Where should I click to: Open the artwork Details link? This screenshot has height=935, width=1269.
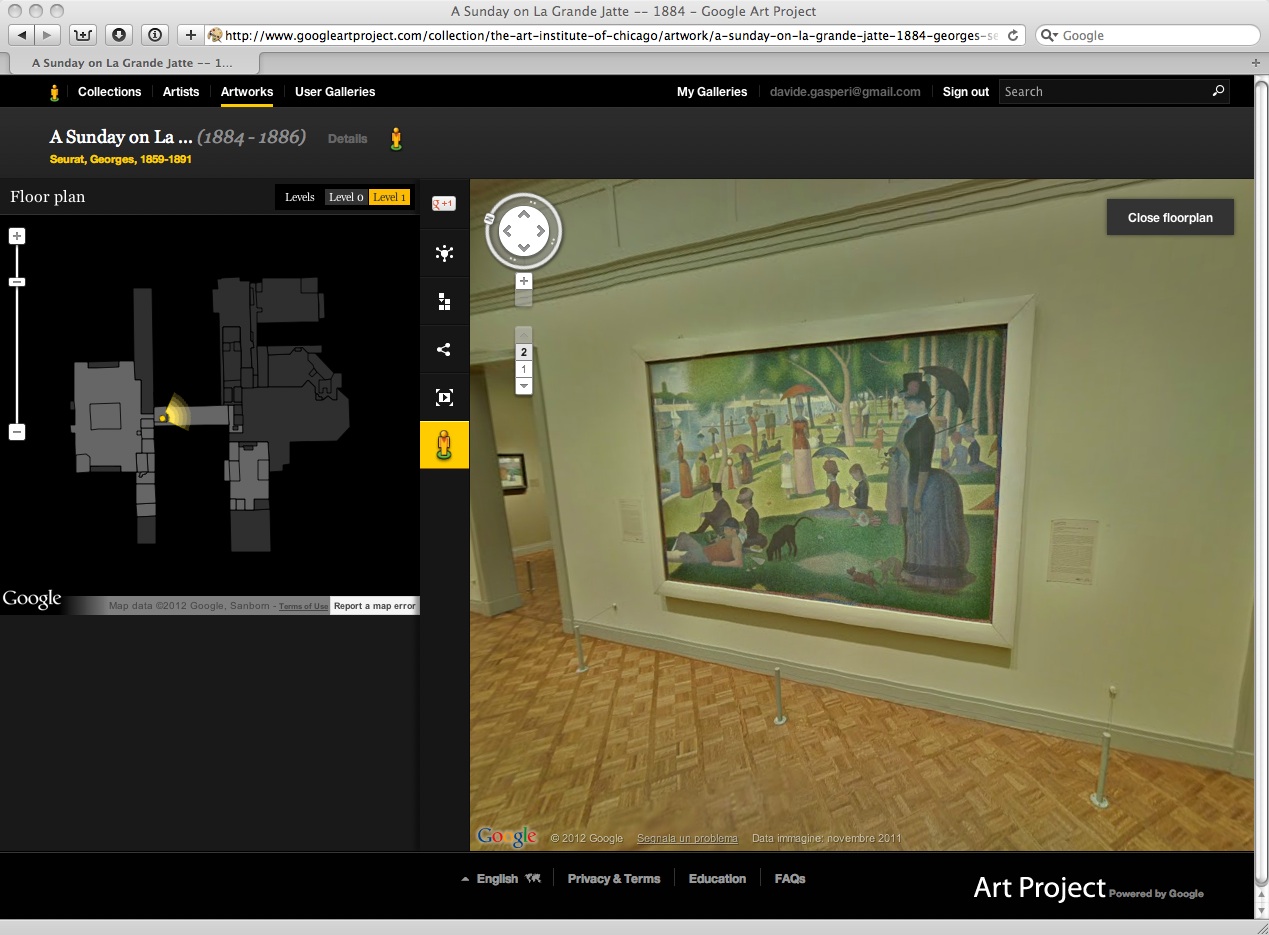pyautogui.click(x=348, y=139)
